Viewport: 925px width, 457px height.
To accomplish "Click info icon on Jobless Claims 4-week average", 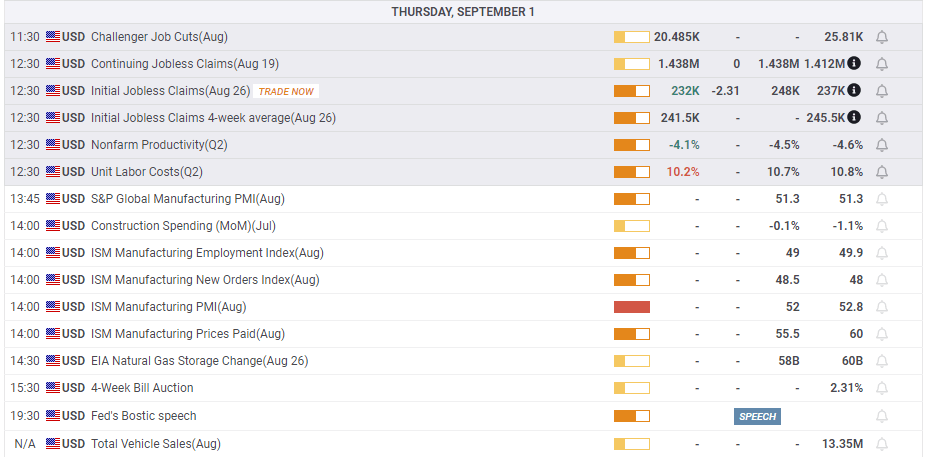I will pos(854,118).
